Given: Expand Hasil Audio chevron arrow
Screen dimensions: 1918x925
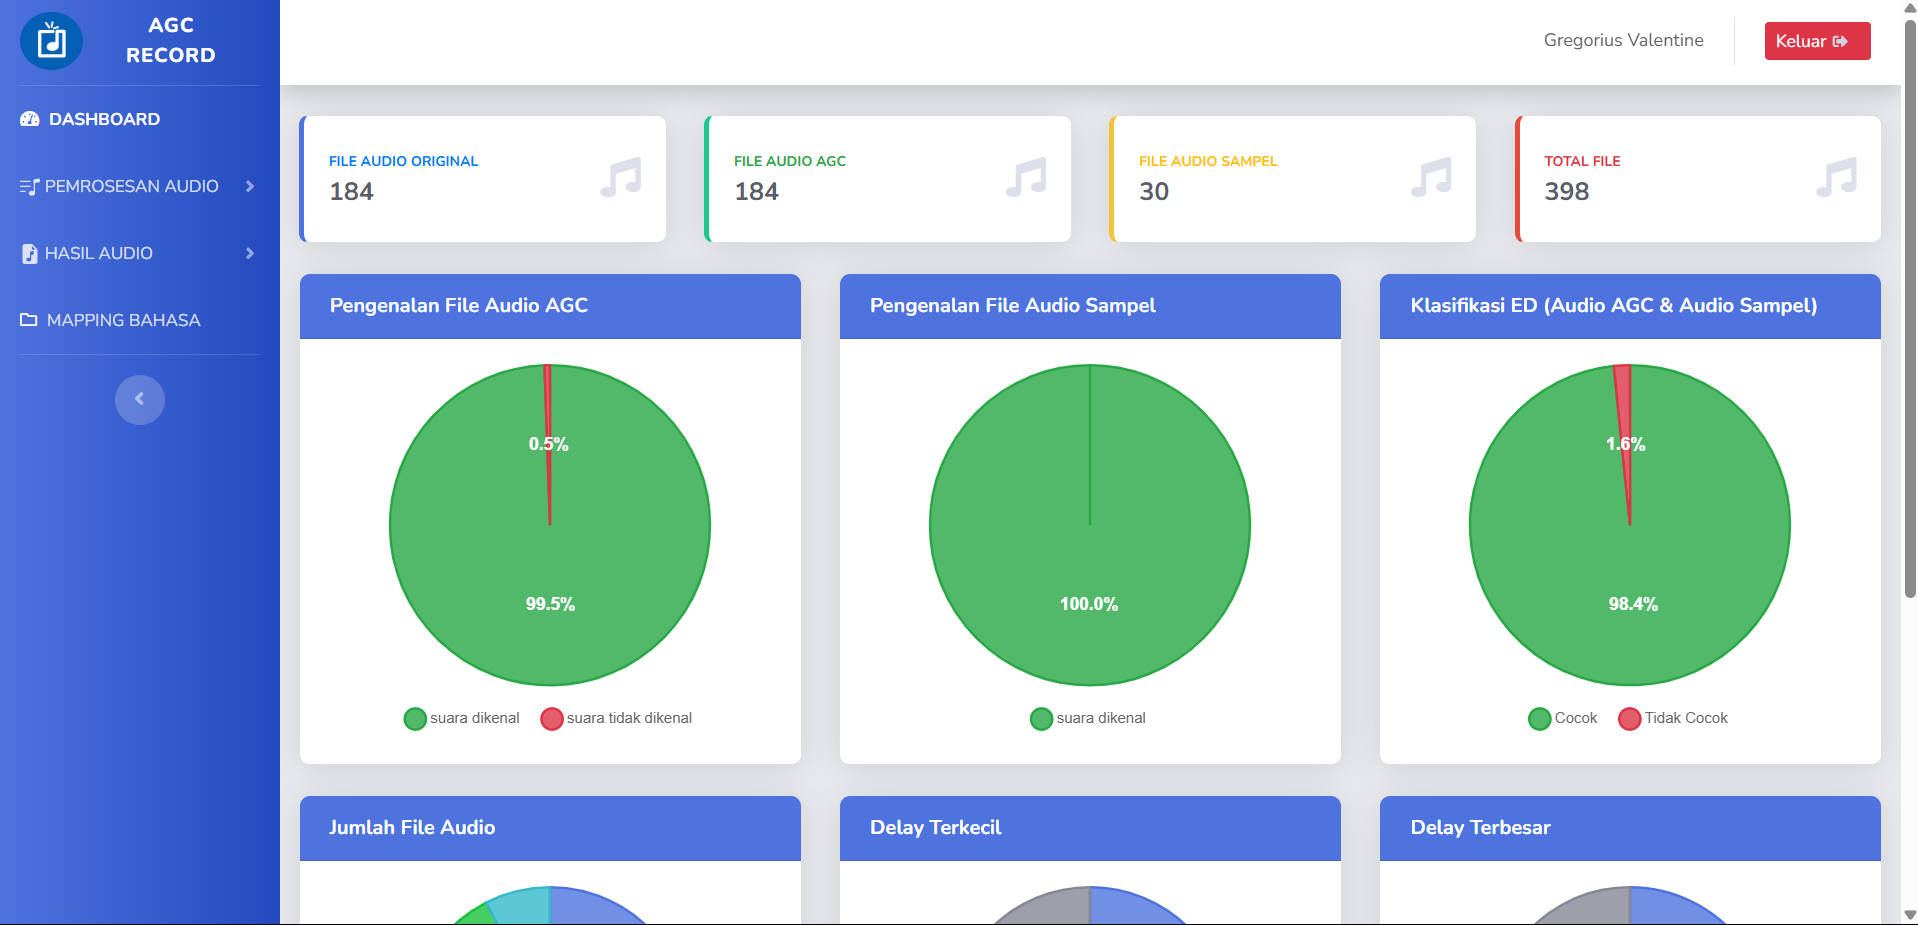Looking at the screenshot, I should pyautogui.click(x=250, y=253).
